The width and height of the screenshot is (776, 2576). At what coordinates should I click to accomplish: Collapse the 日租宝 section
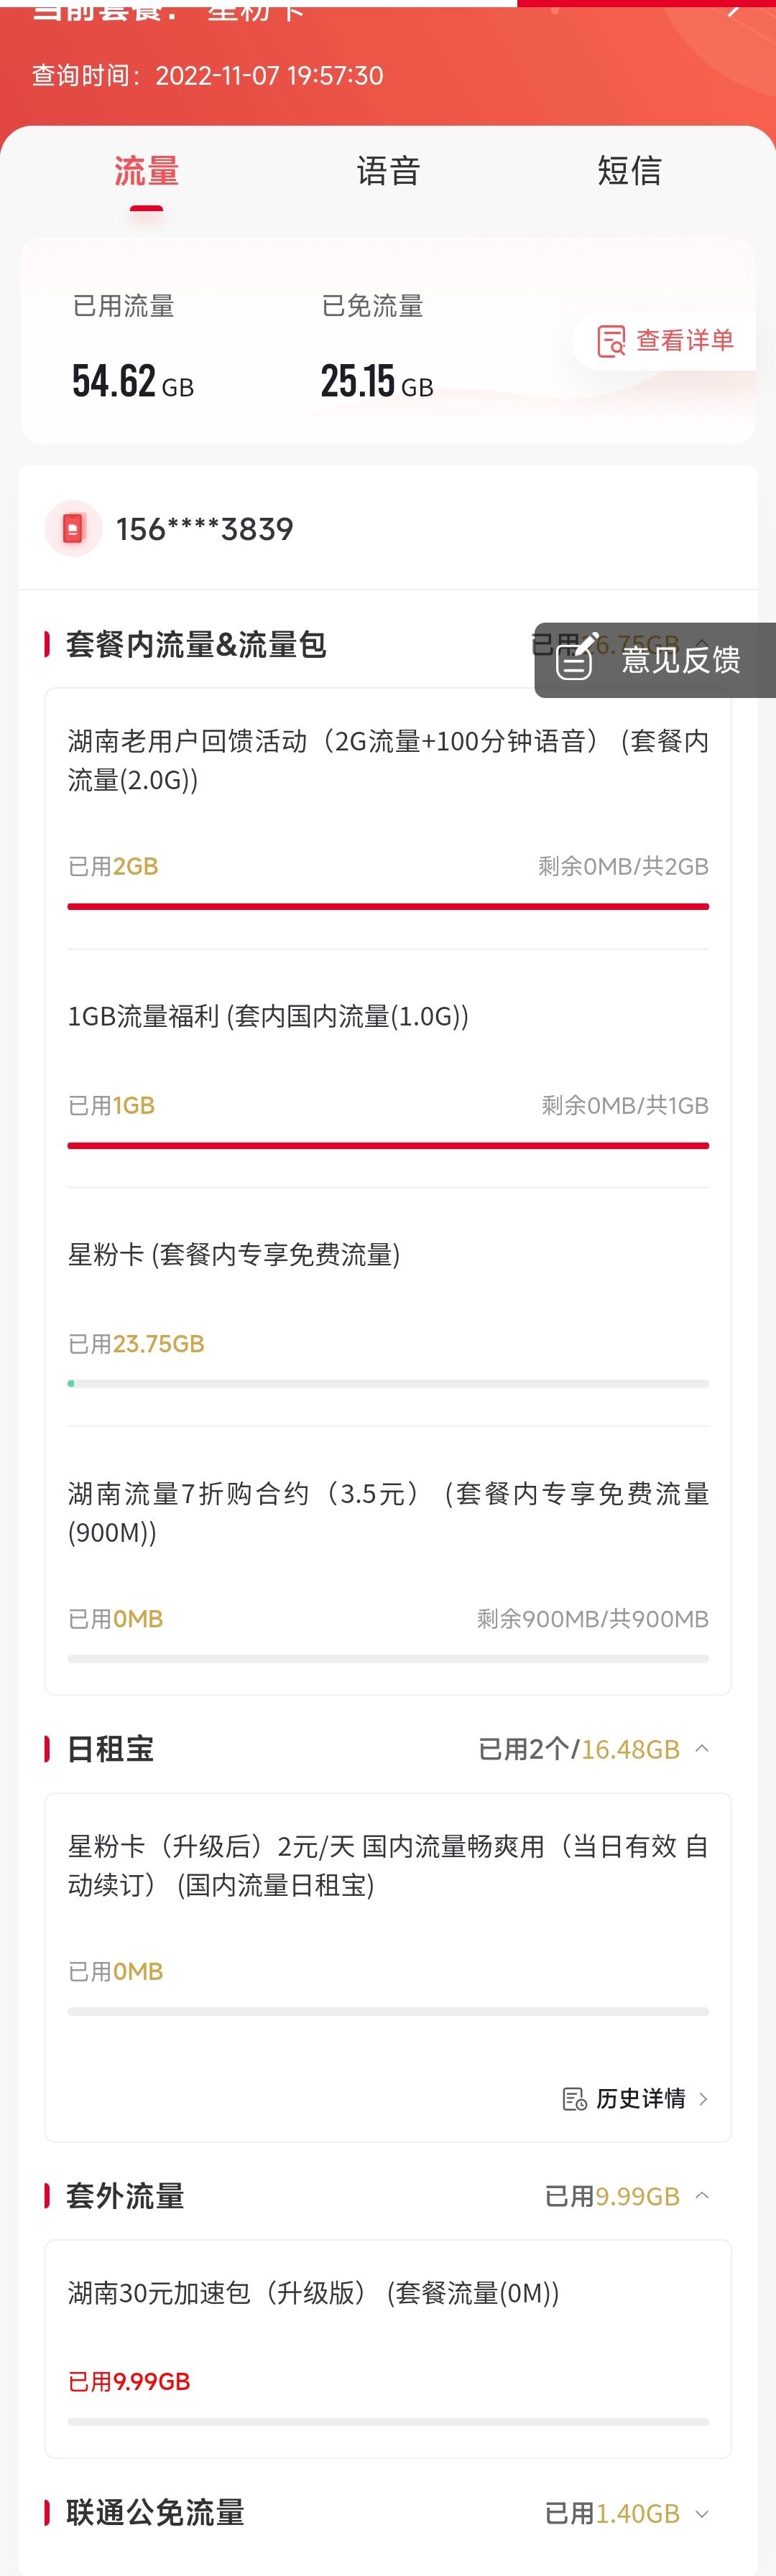[x=702, y=1748]
